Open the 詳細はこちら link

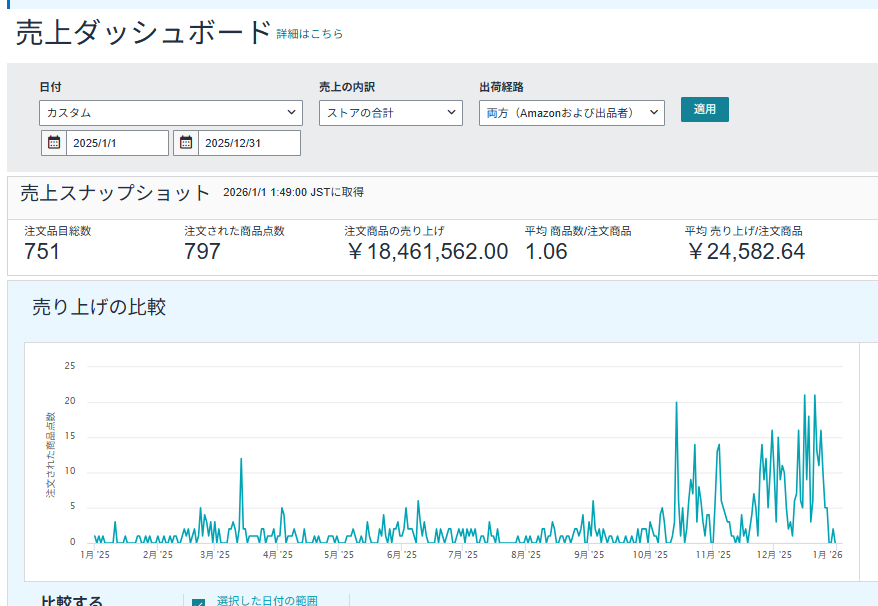(310, 34)
